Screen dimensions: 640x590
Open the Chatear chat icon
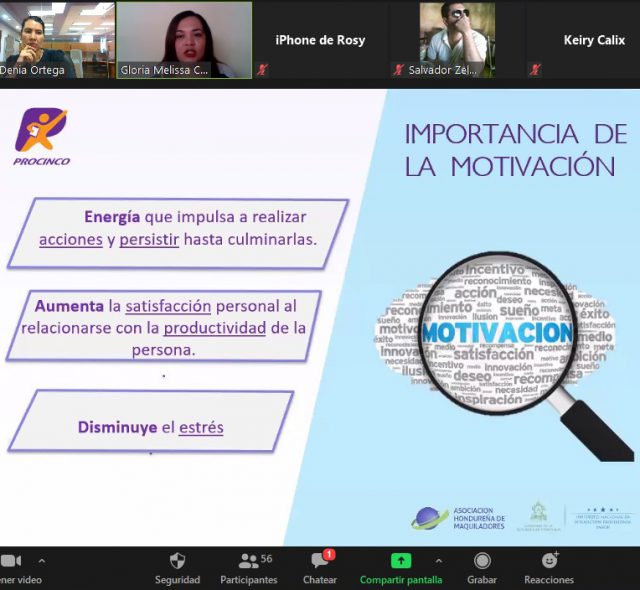[319, 562]
